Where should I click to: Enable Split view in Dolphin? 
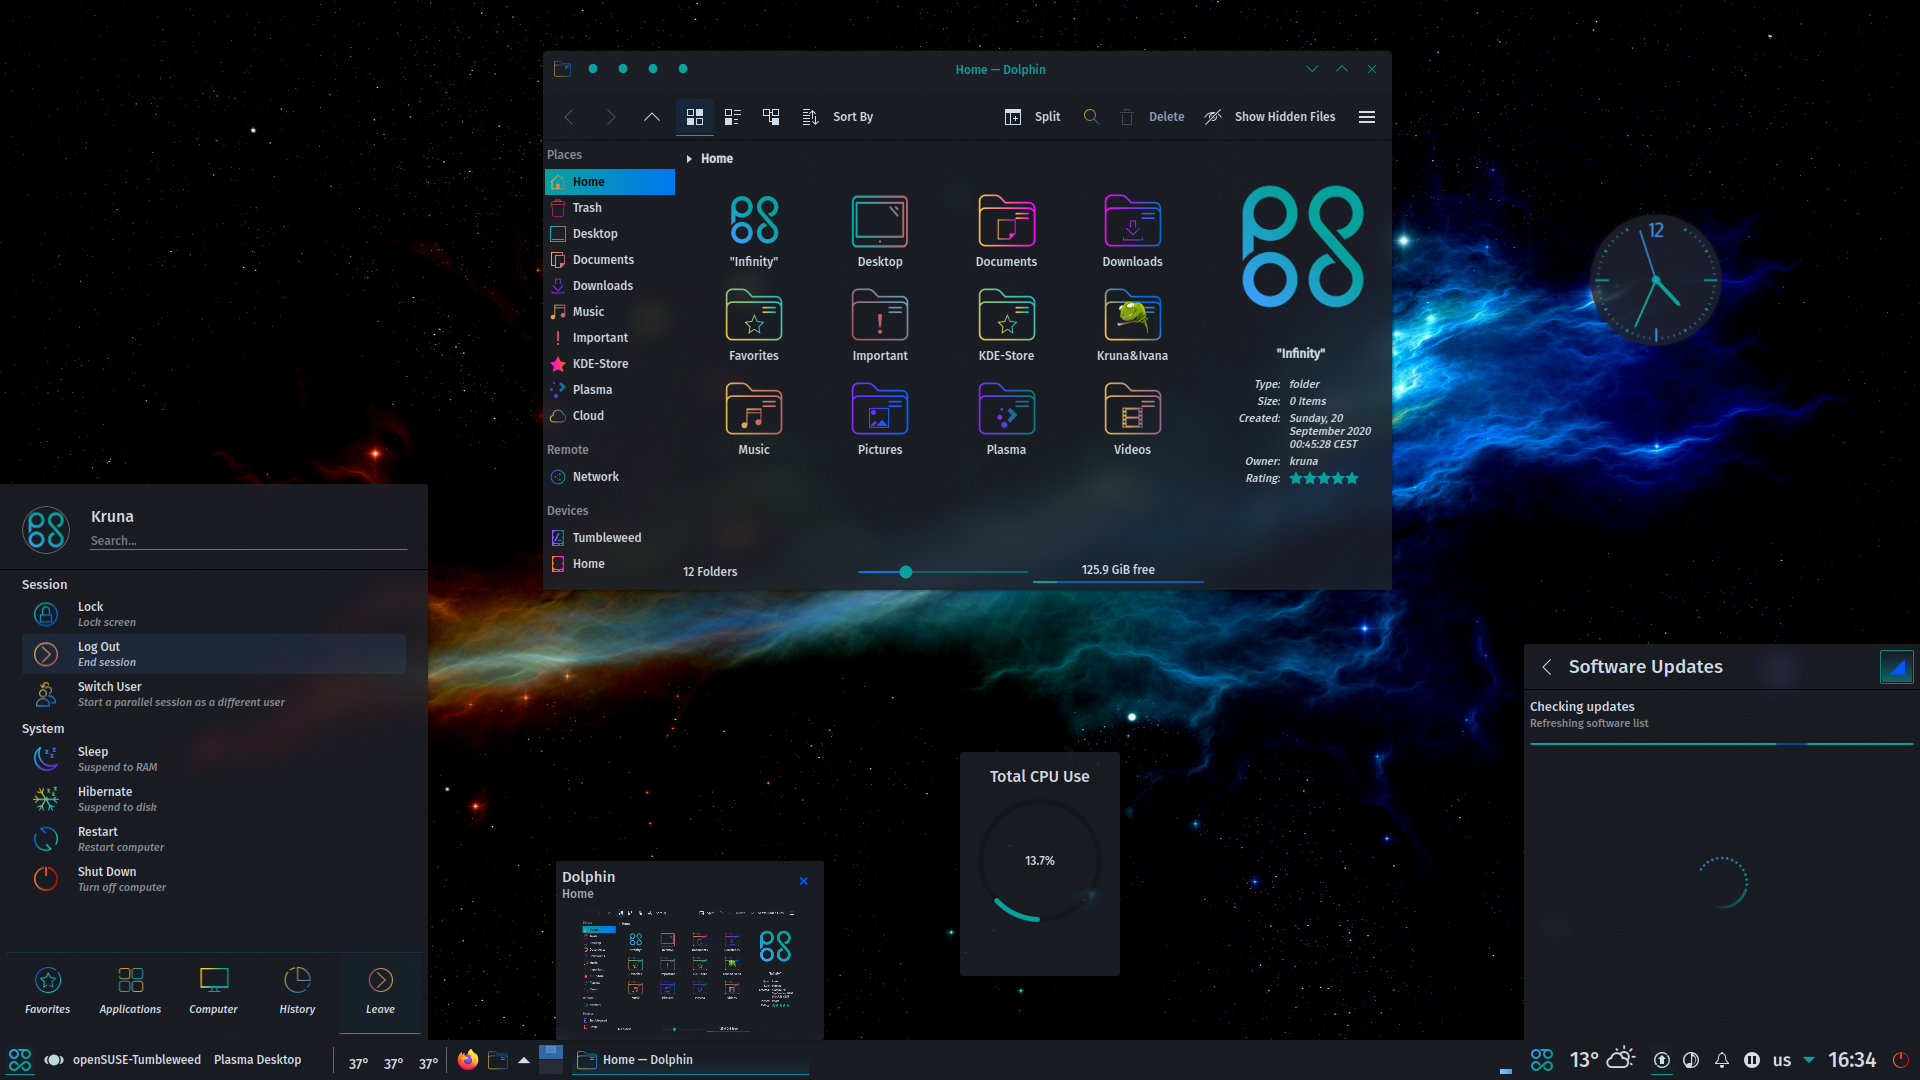(x=1032, y=117)
